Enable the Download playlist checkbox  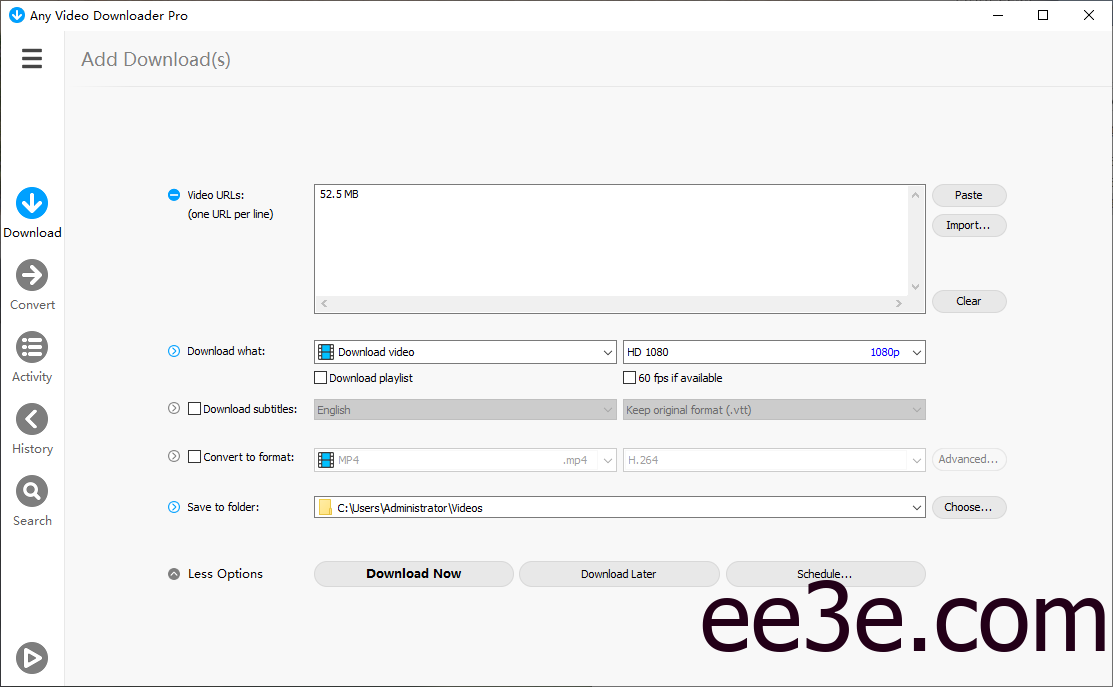tap(321, 378)
